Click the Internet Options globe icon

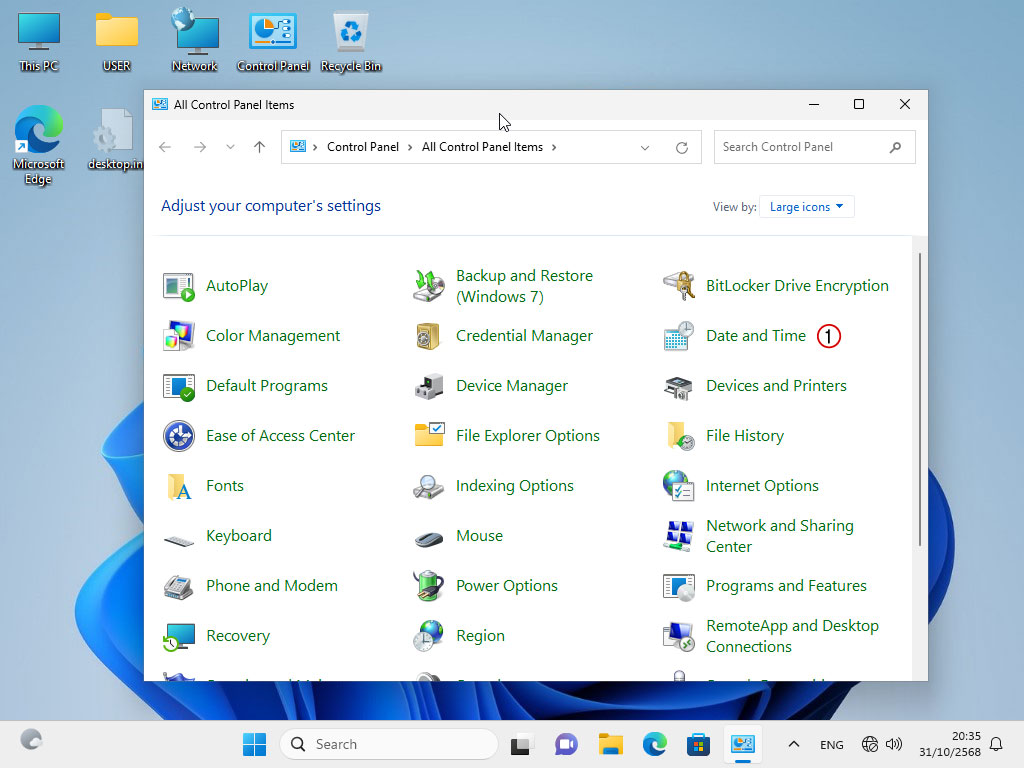pyautogui.click(x=678, y=486)
